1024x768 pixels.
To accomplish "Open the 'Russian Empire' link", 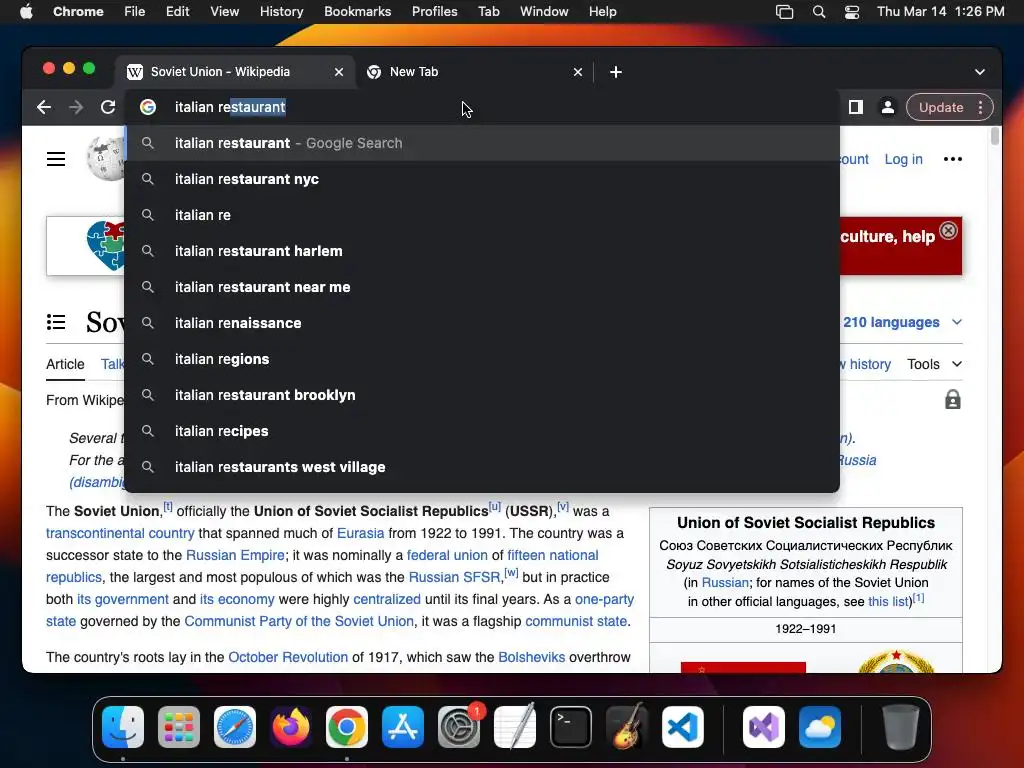I will coord(235,555).
